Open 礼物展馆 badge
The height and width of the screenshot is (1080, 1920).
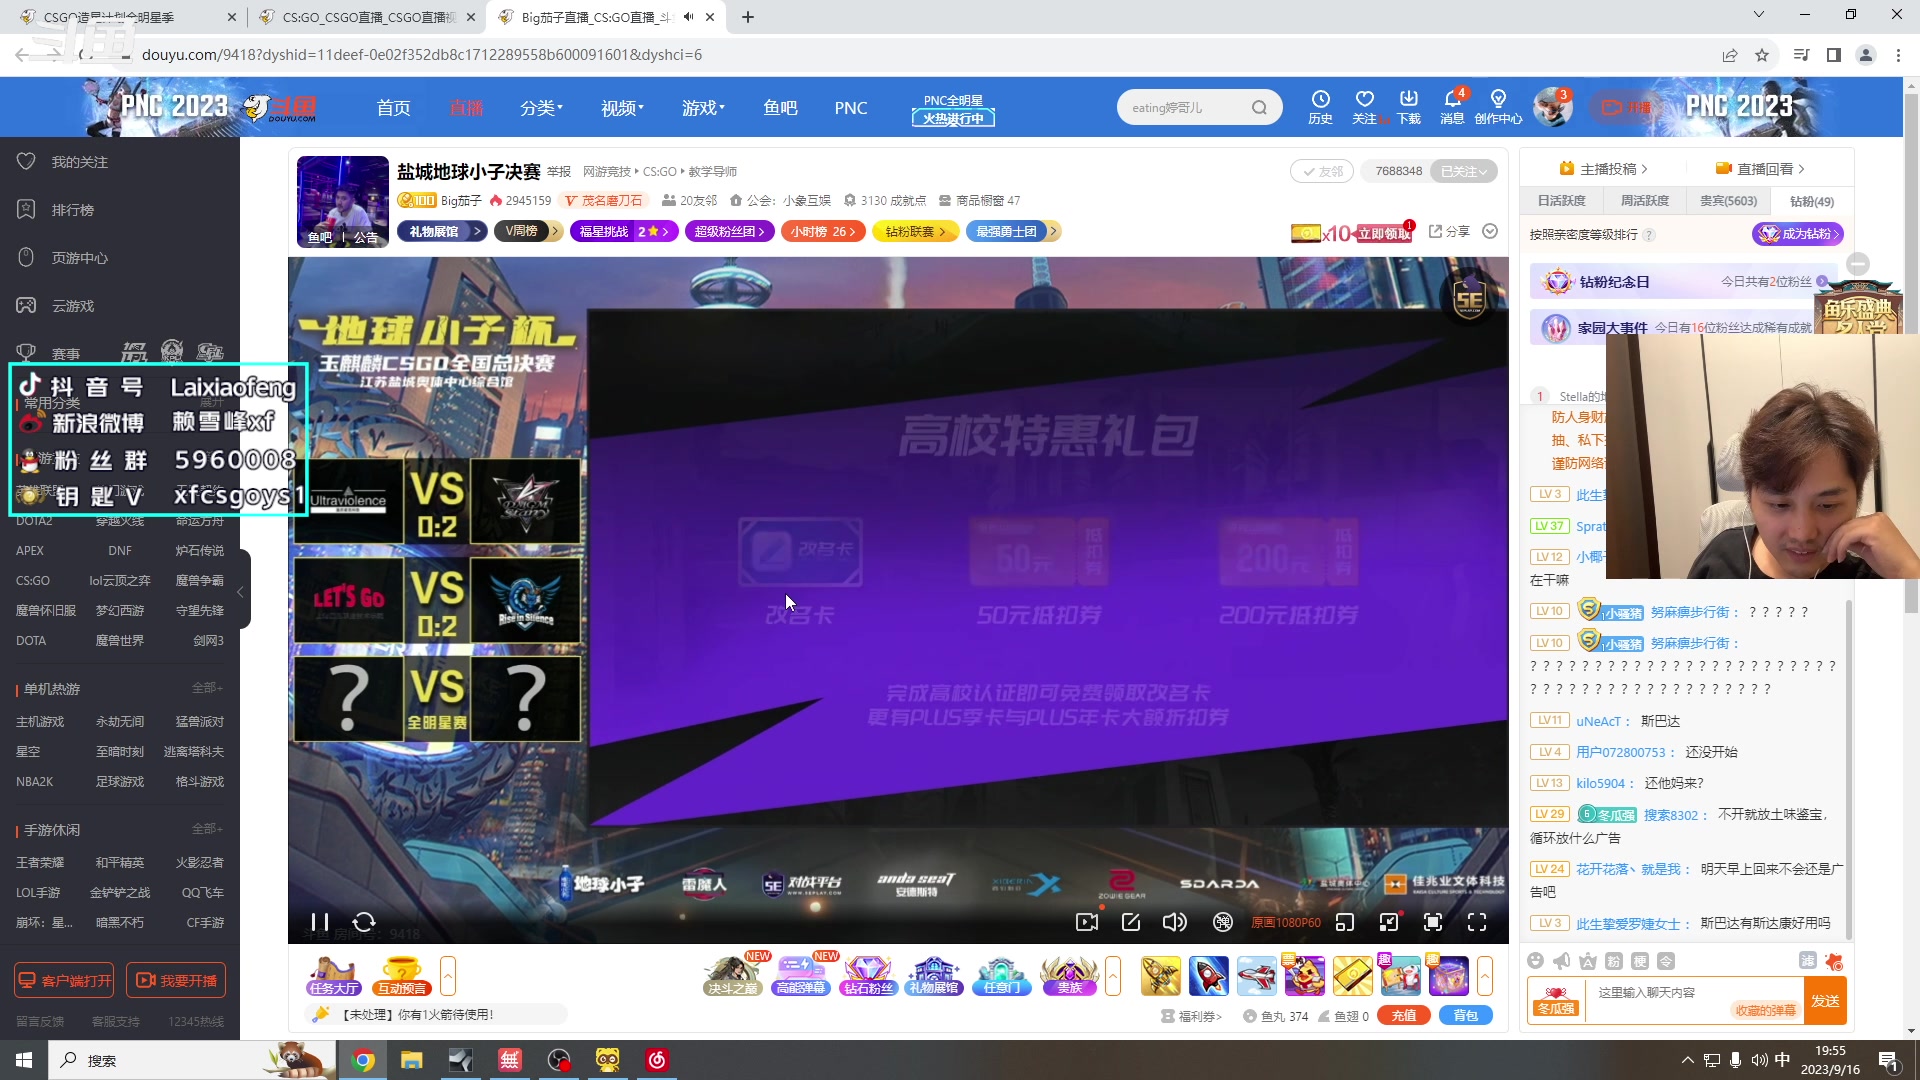click(x=442, y=231)
